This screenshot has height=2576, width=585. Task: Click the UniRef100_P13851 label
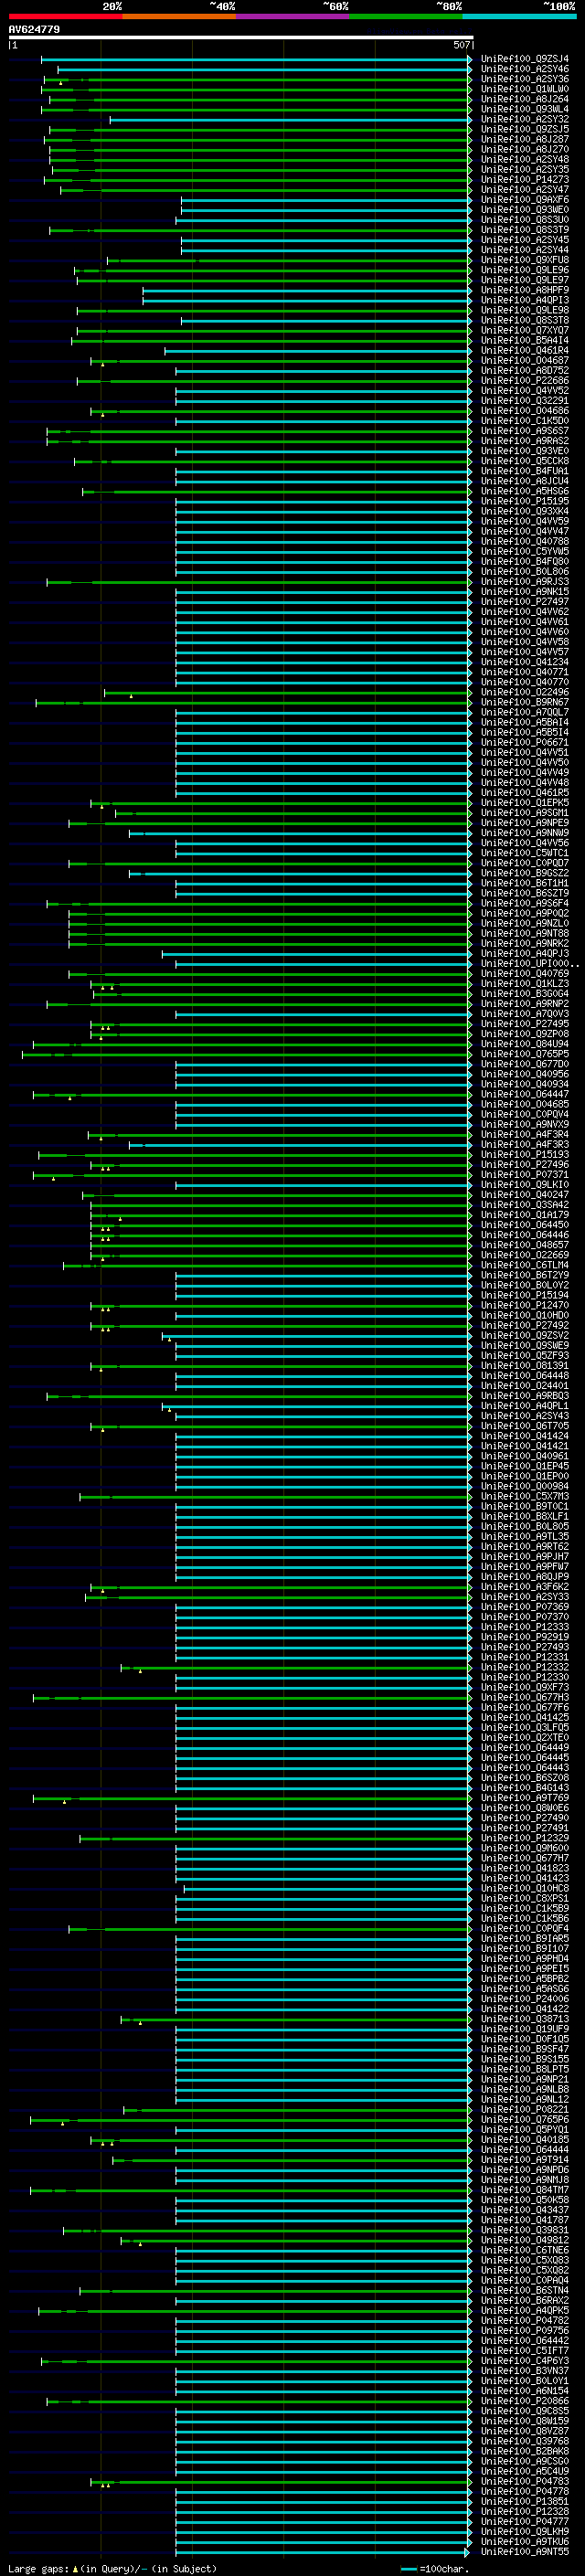coord(524,2501)
